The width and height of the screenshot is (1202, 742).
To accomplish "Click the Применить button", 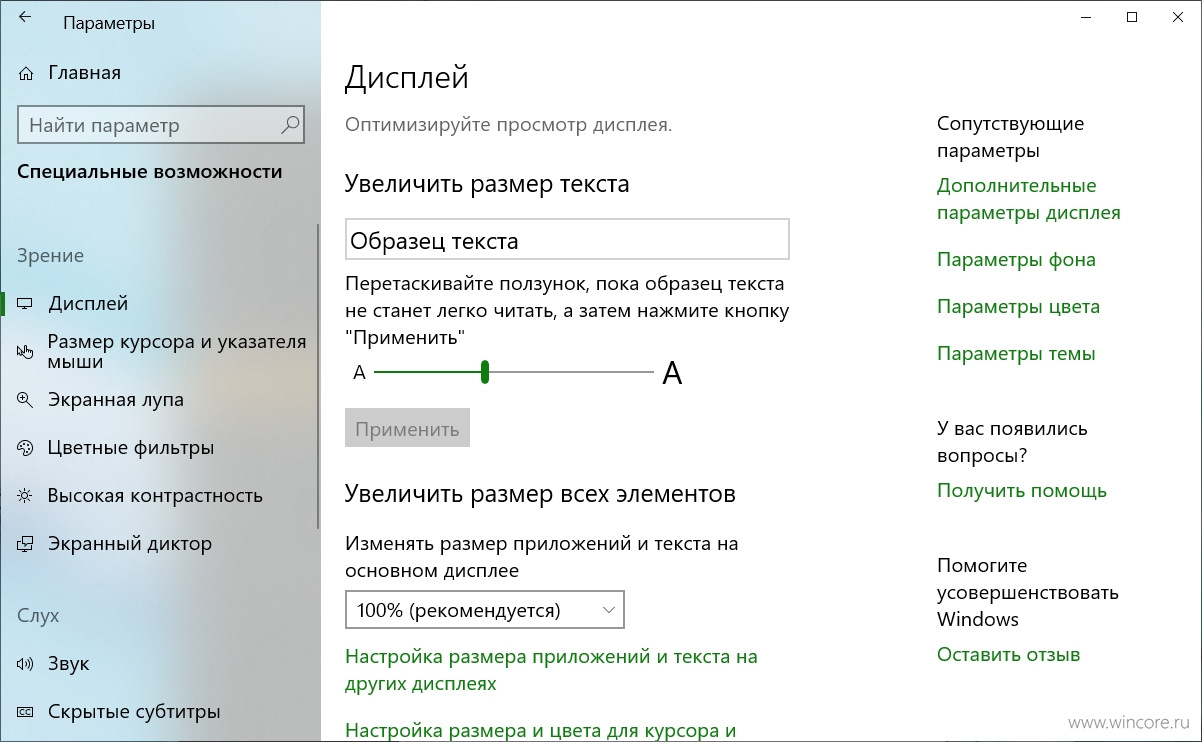I will tap(407, 429).
